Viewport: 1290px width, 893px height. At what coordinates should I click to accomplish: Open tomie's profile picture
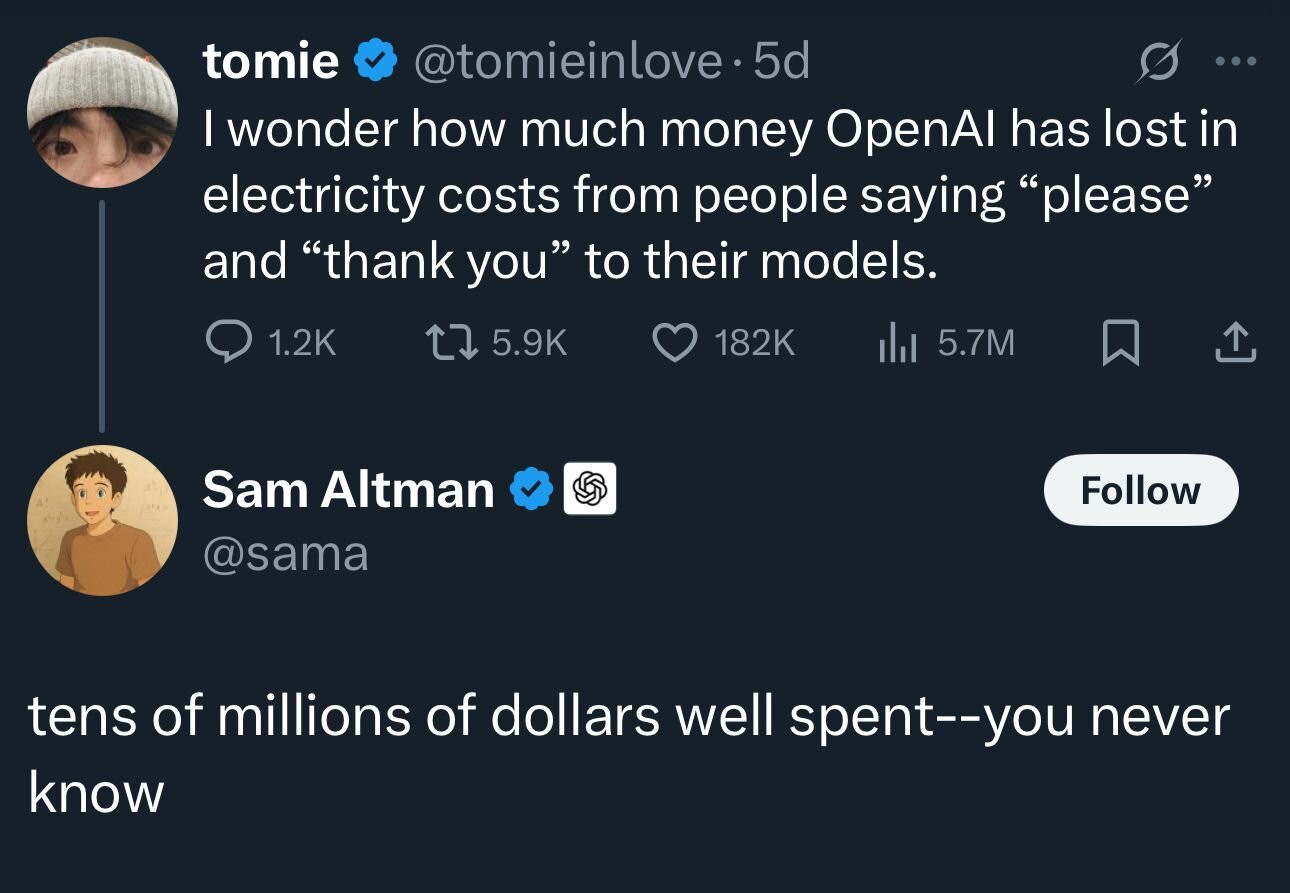[102, 112]
